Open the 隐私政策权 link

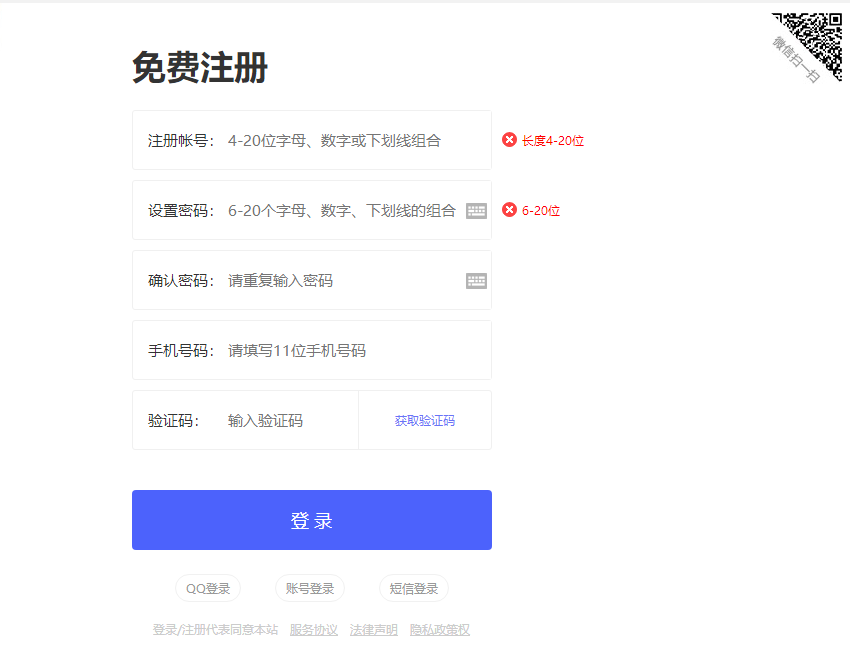(440, 630)
